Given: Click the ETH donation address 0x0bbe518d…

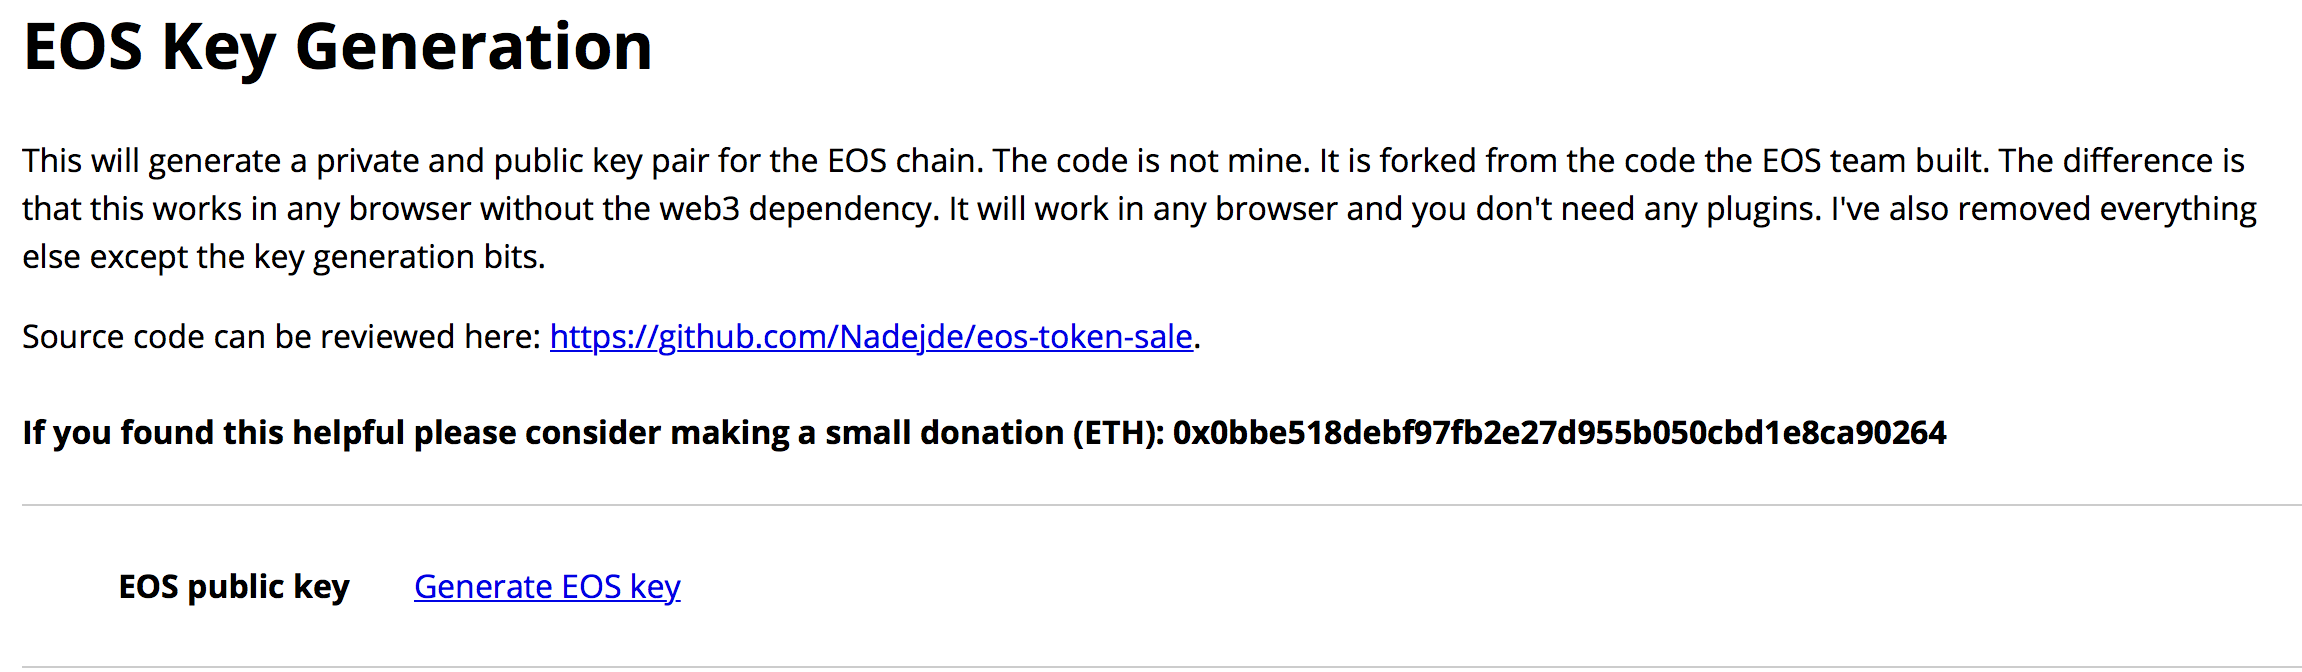Looking at the screenshot, I should point(1558,433).
